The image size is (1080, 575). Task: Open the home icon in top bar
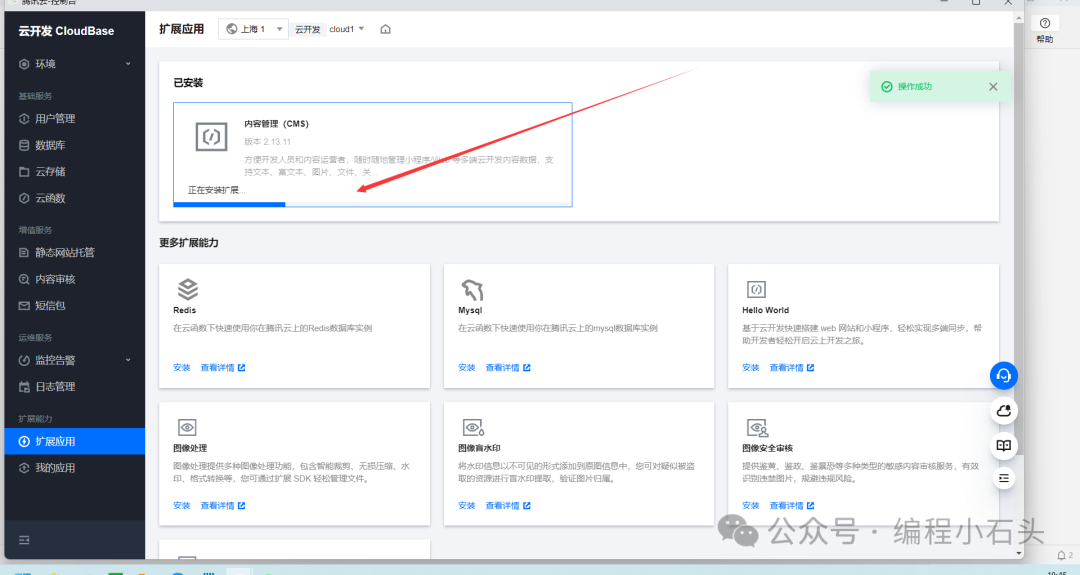386,29
